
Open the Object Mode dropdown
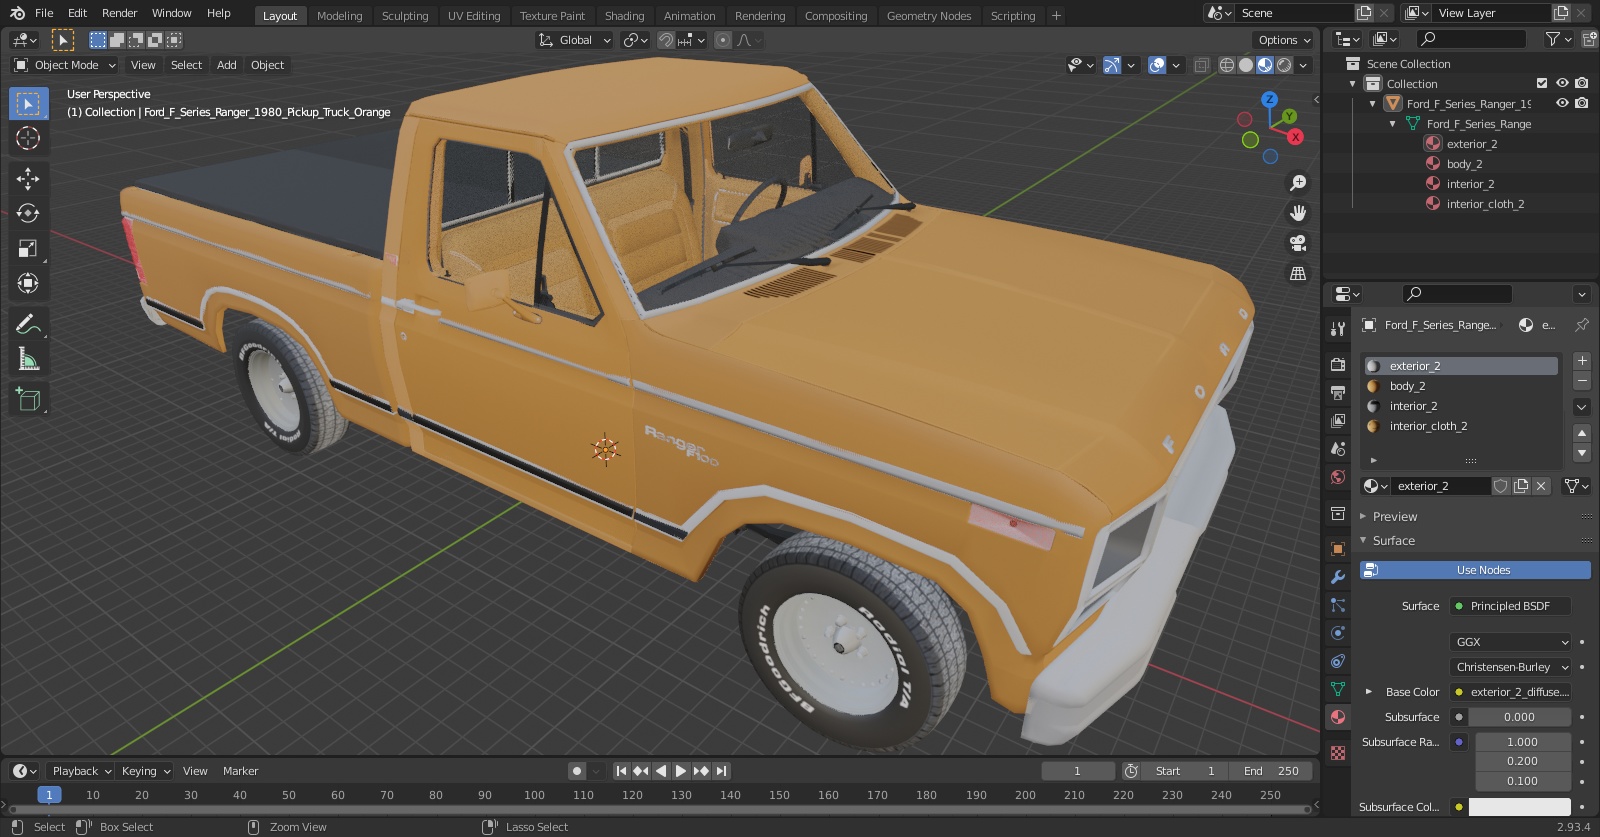(x=65, y=65)
